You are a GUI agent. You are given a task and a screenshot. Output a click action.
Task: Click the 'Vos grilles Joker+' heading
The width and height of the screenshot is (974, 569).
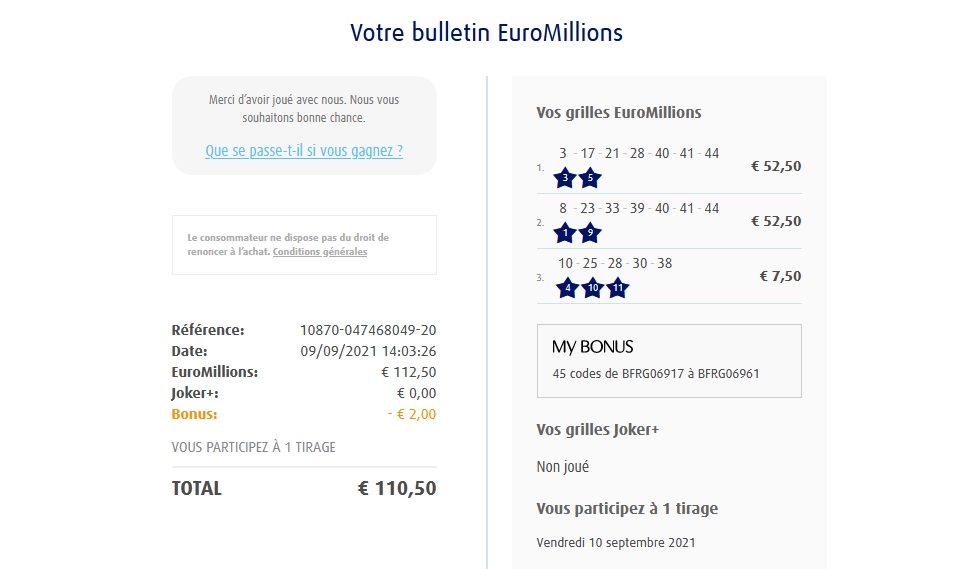pyautogui.click(x=597, y=430)
